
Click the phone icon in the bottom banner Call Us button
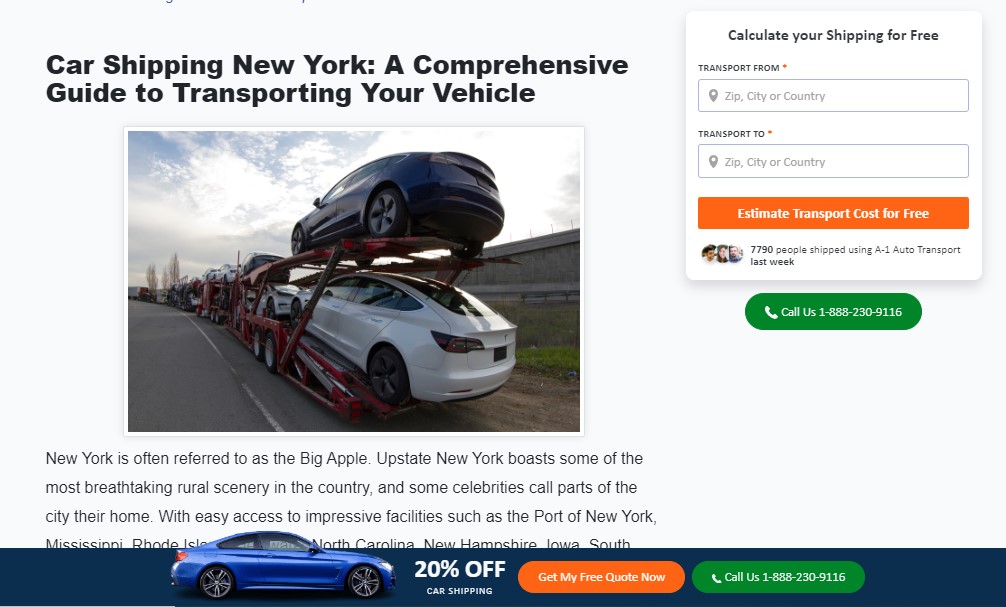pyautogui.click(x=716, y=578)
